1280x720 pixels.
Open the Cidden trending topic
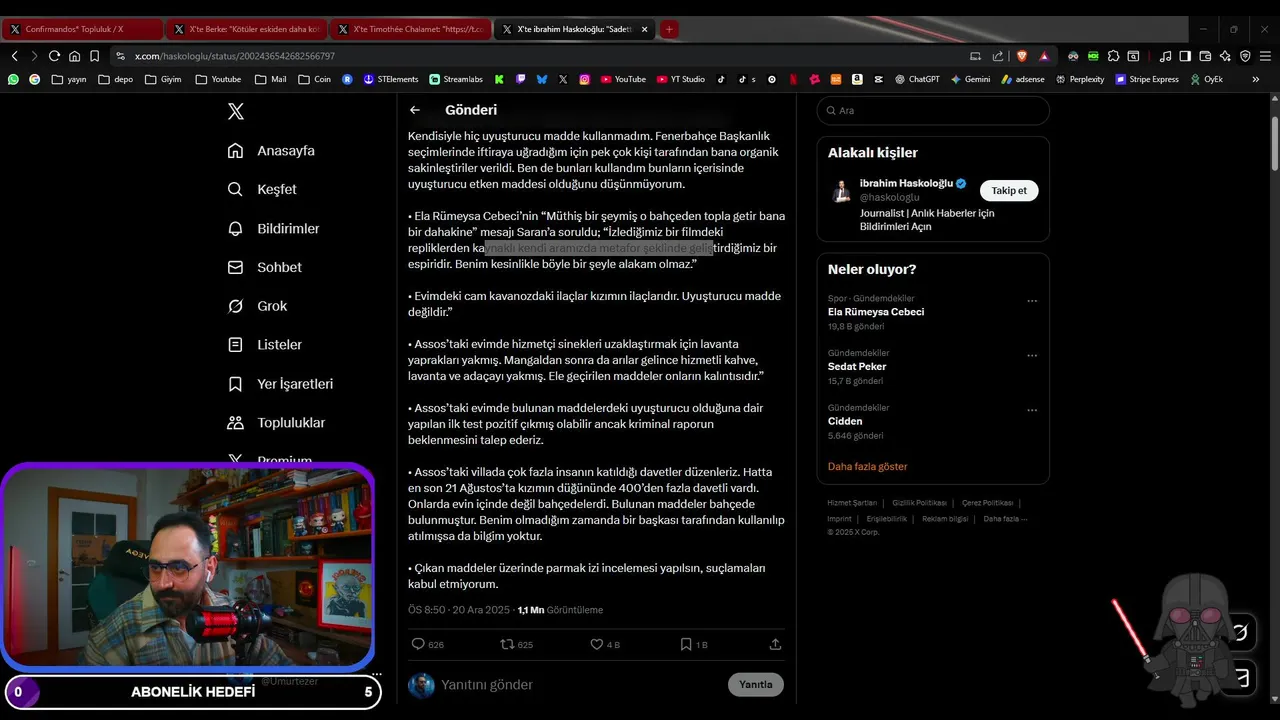point(845,421)
